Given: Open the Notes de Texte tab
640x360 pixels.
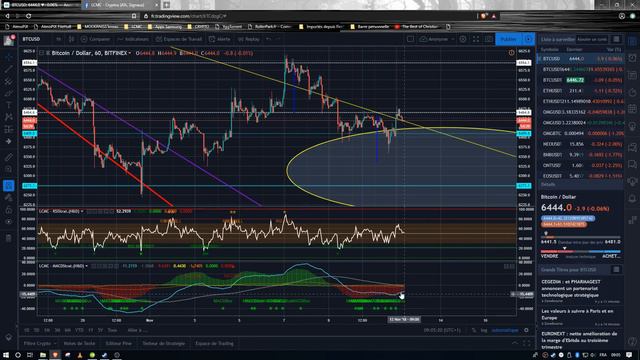Looking at the screenshot, I should pos(79,343).
